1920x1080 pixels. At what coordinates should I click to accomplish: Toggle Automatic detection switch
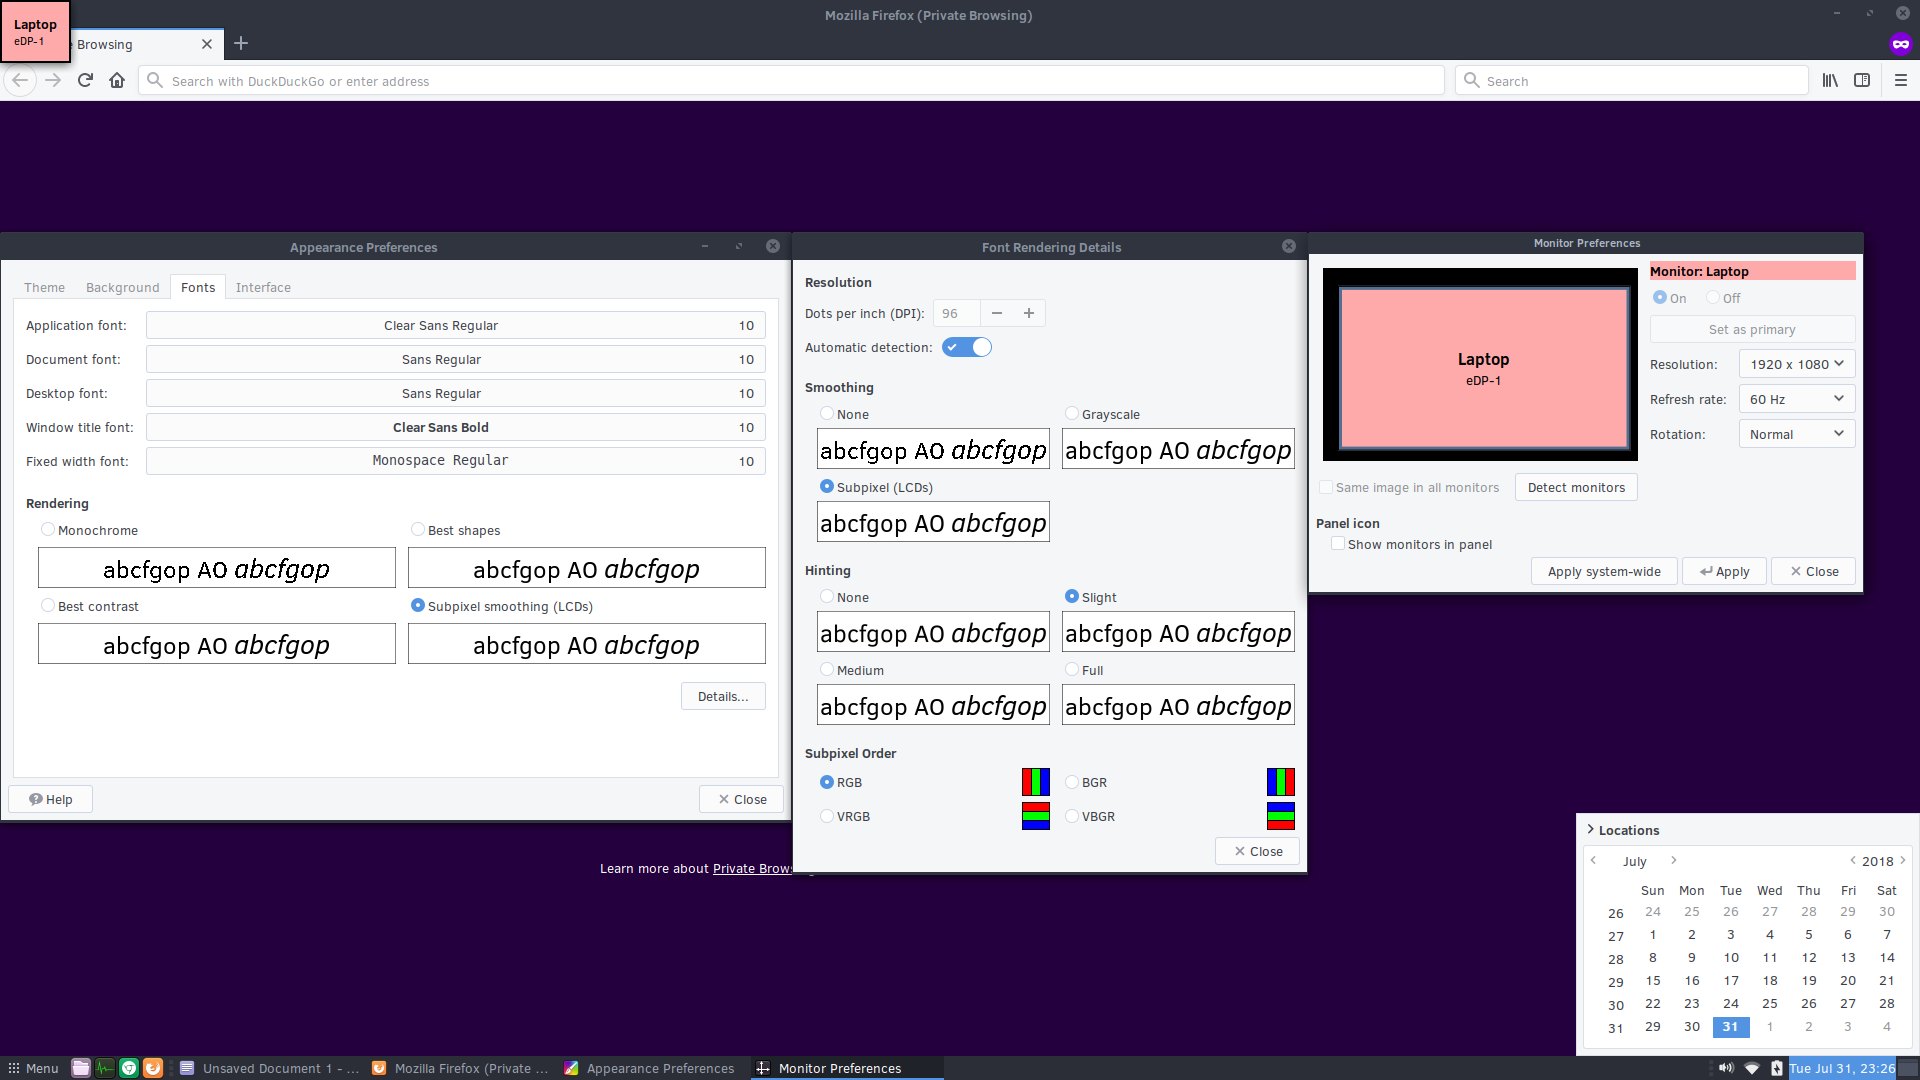pos(967,348)
